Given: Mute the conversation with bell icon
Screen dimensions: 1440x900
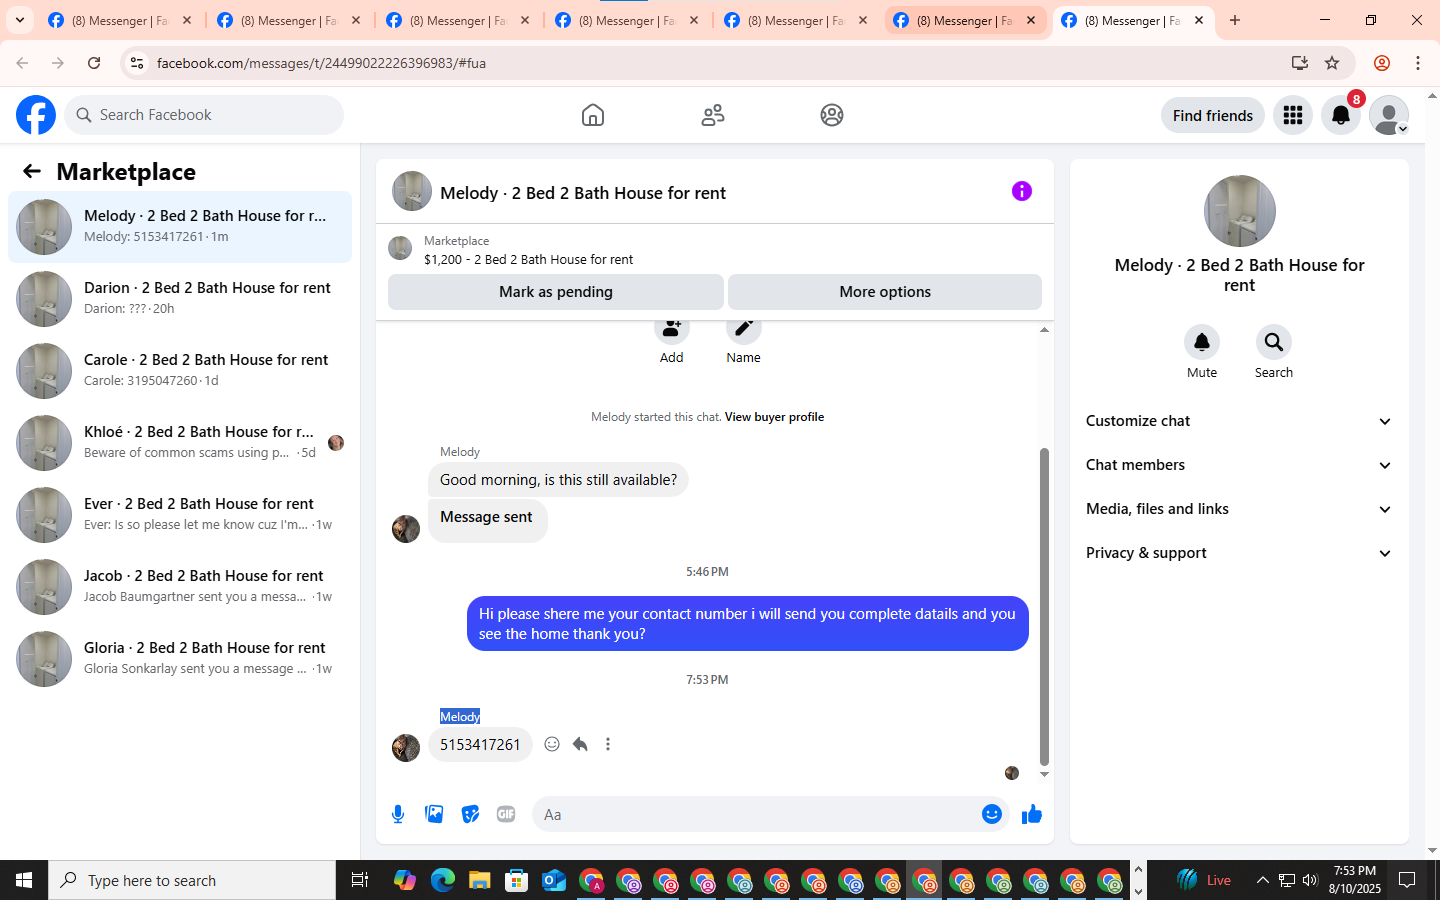Looking at the screenshot, I should click(1202, 342).
